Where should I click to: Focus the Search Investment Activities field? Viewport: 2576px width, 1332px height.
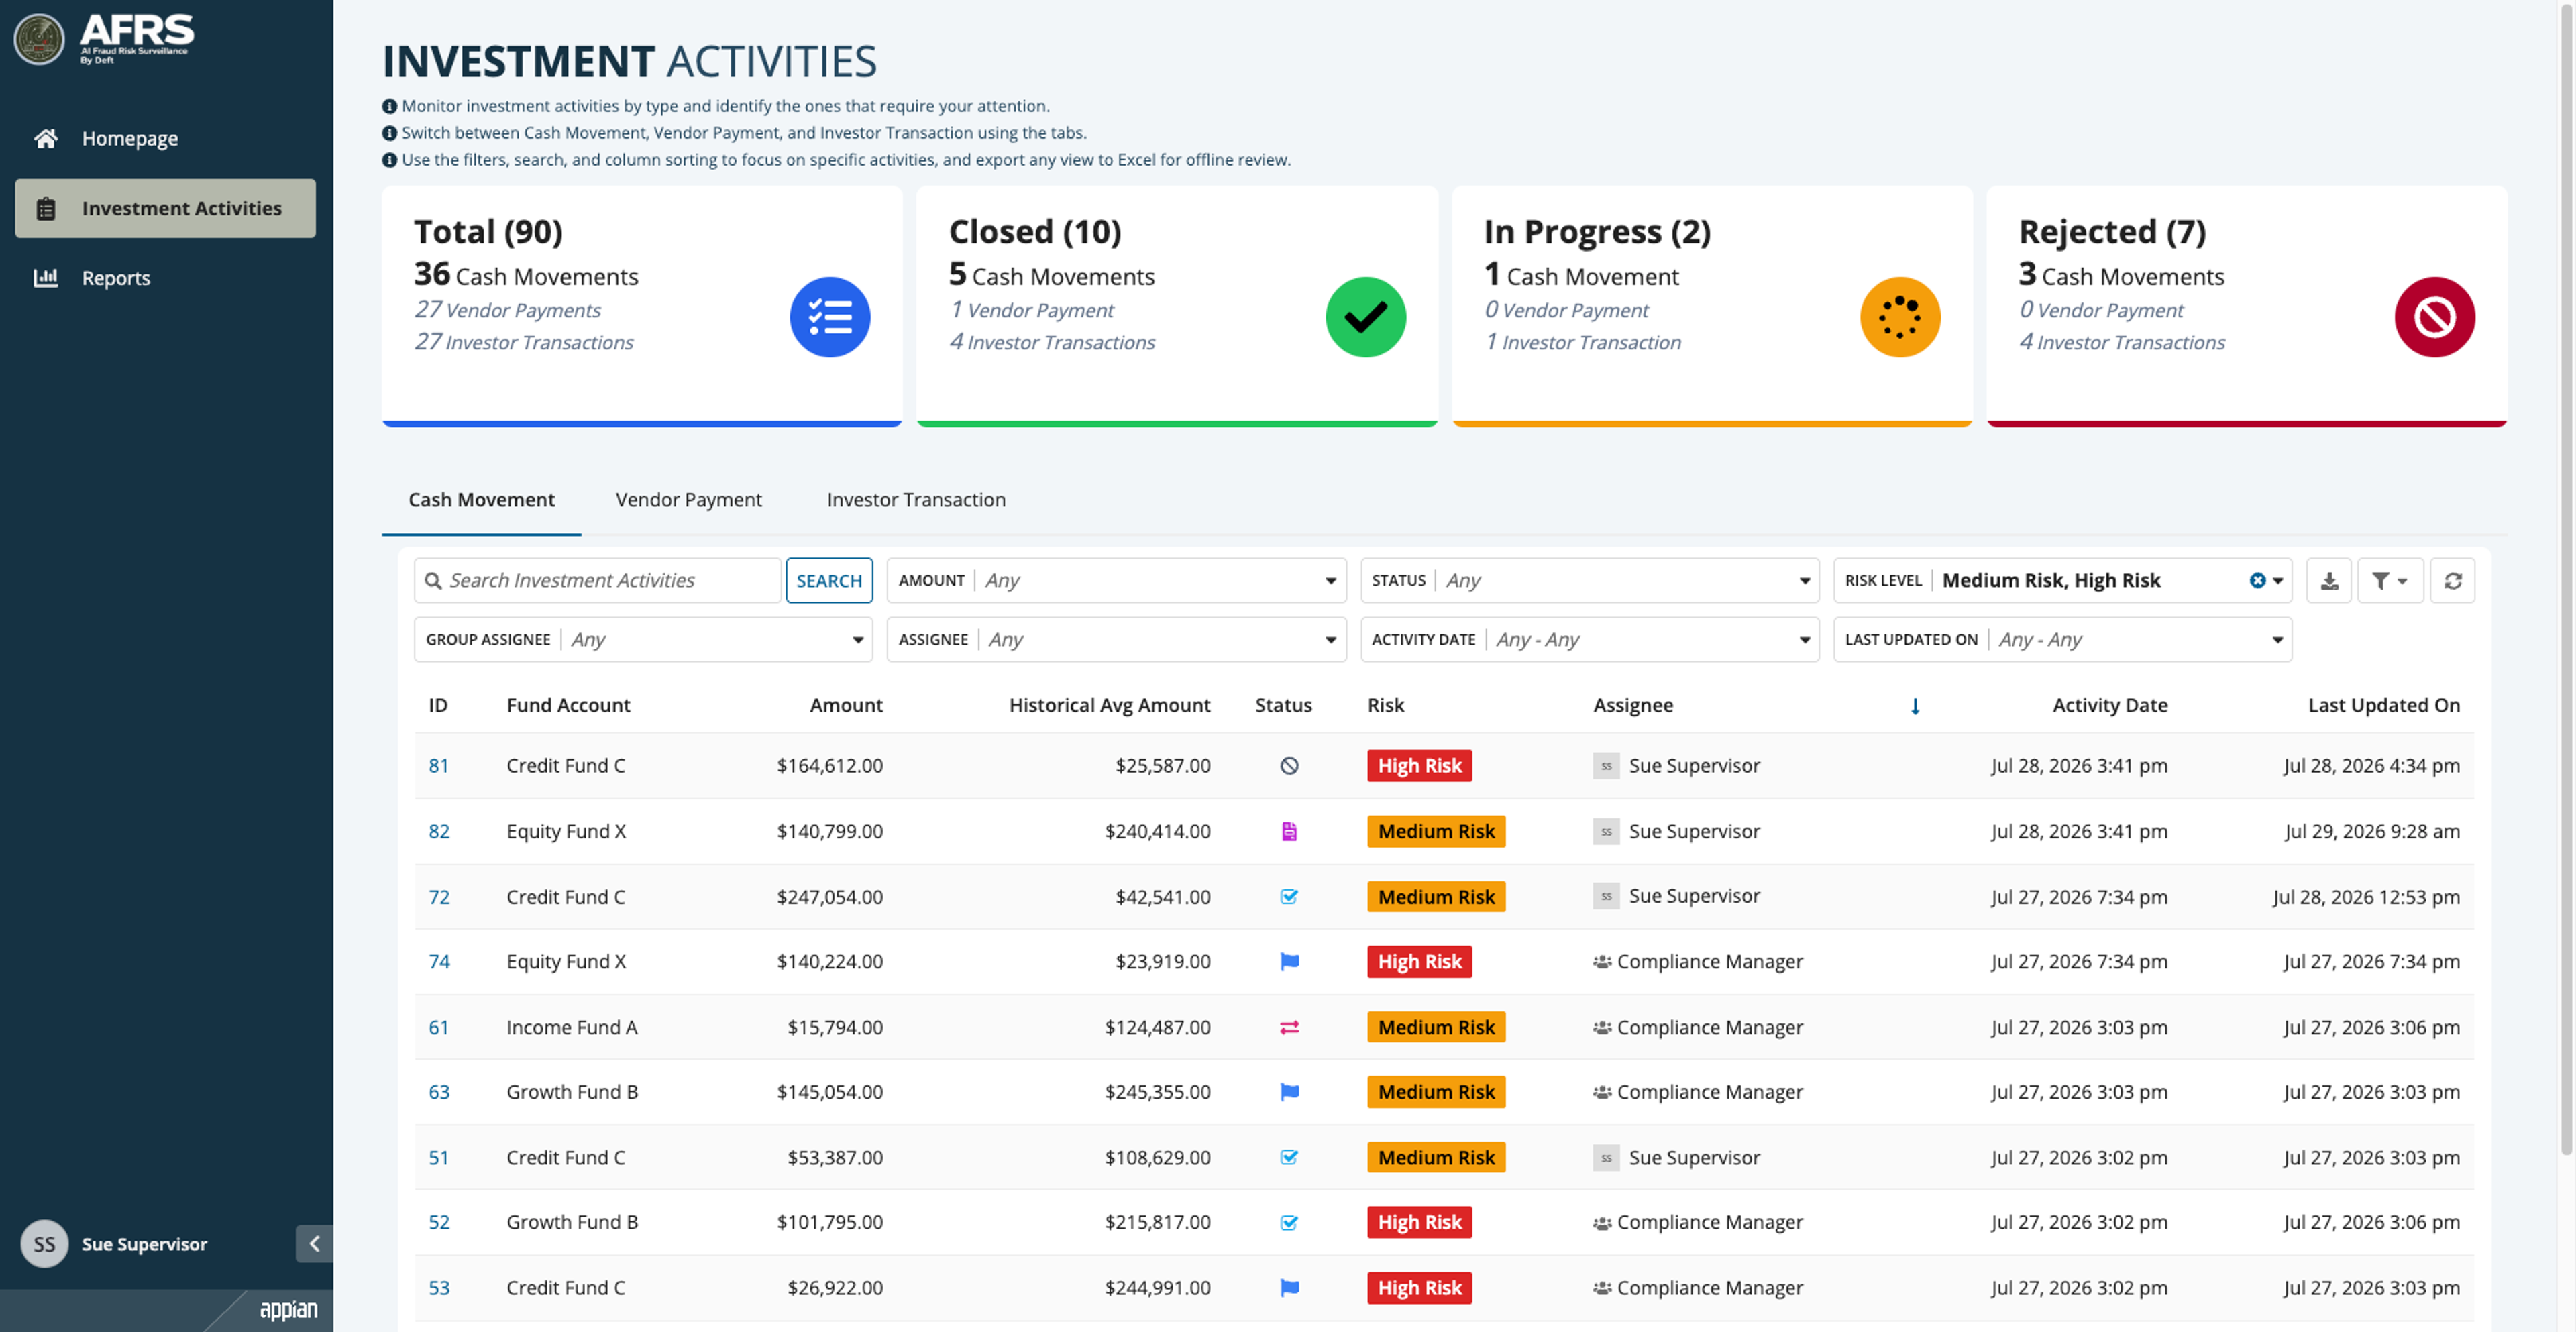[597, 580]
